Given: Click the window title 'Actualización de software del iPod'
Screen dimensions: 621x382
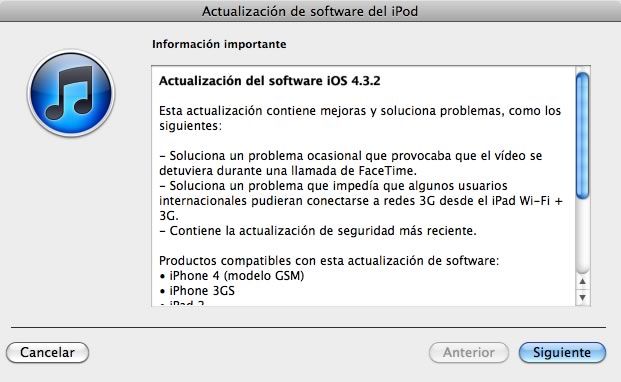Looking at the screenshot, I should (x=310, y=11).
